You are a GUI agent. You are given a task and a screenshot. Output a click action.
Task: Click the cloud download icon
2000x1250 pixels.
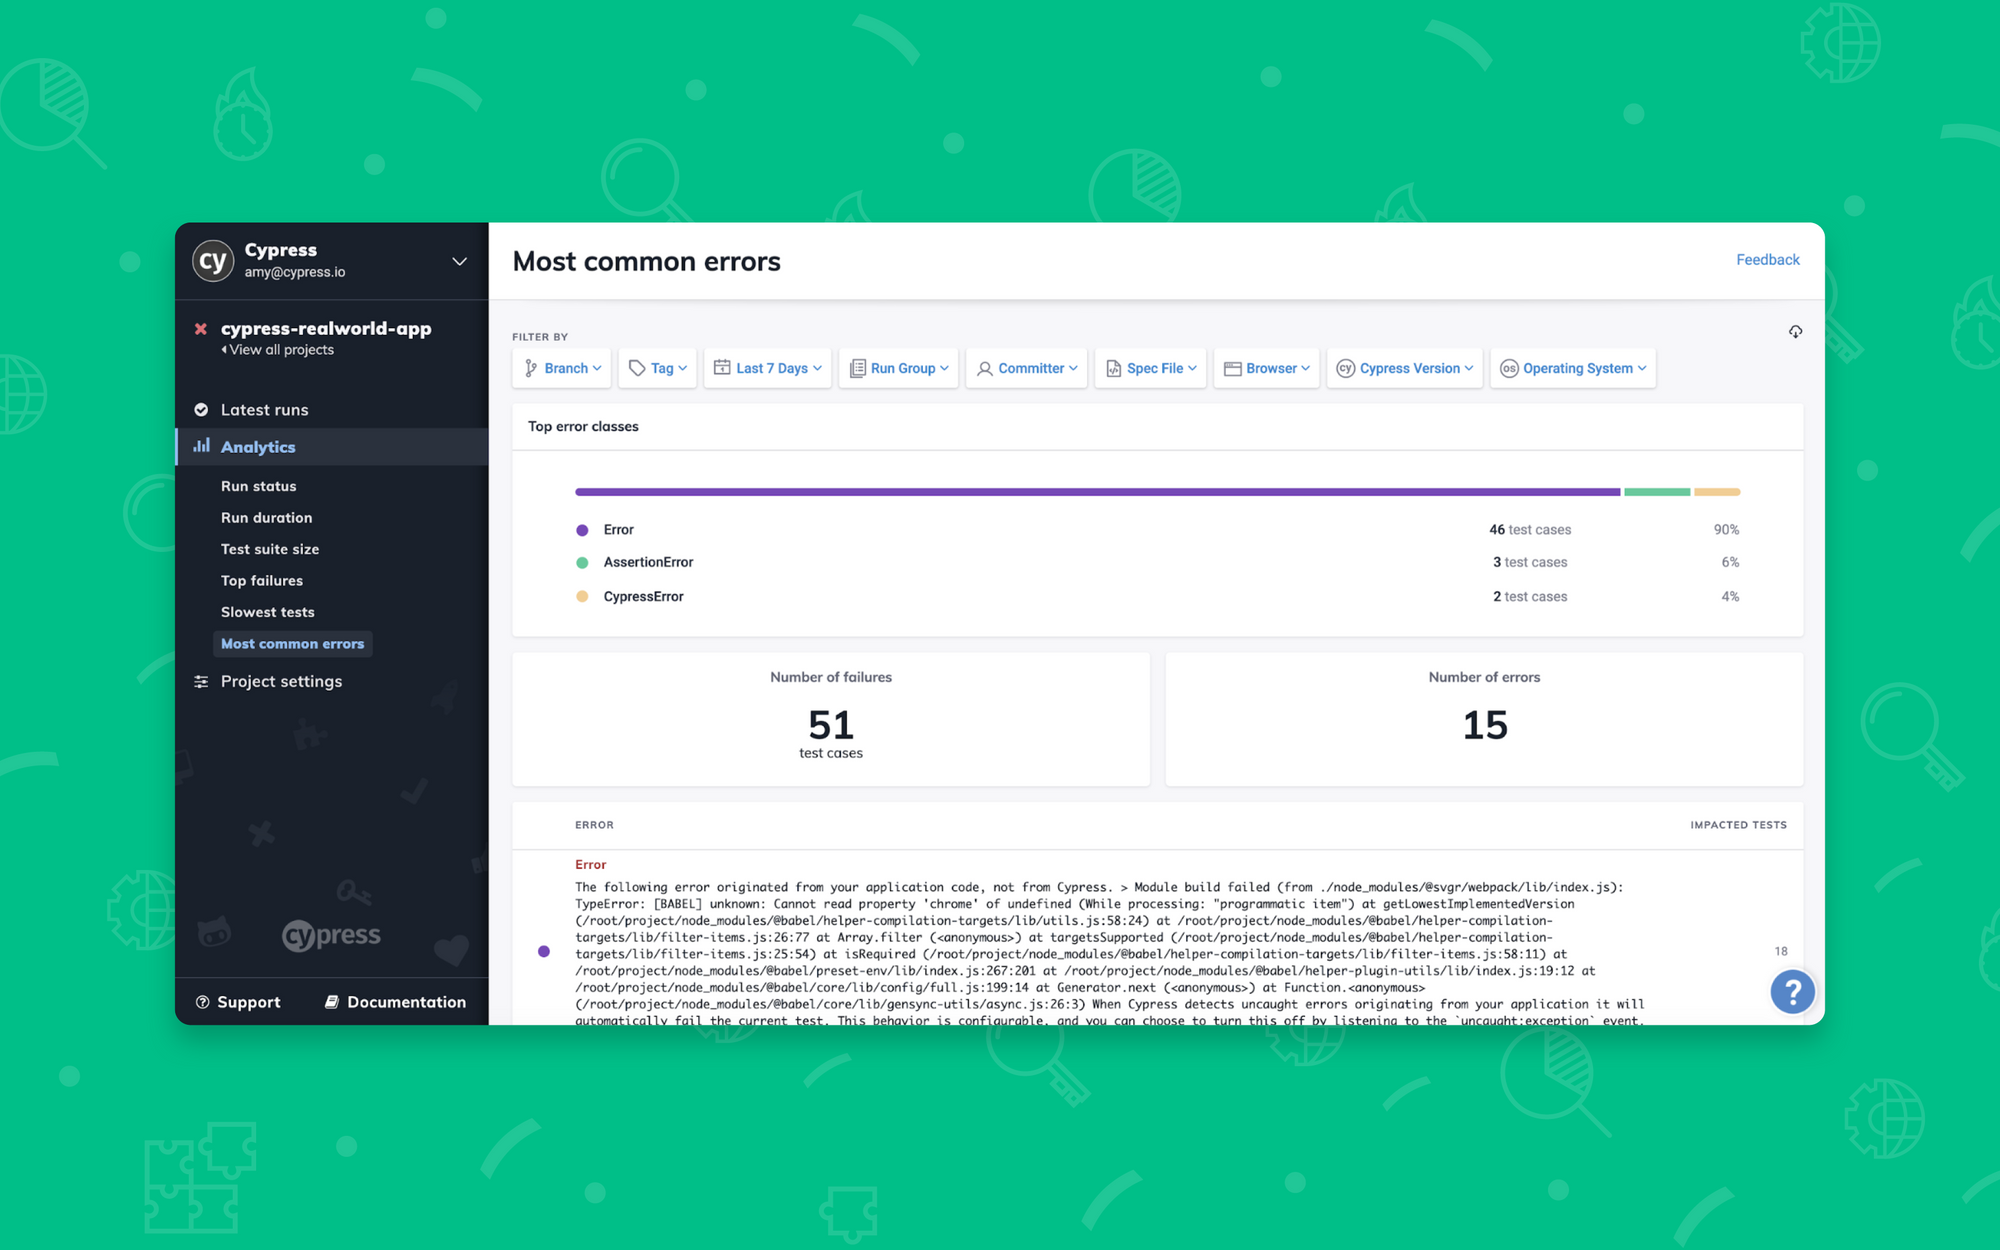coord(1795,332)
